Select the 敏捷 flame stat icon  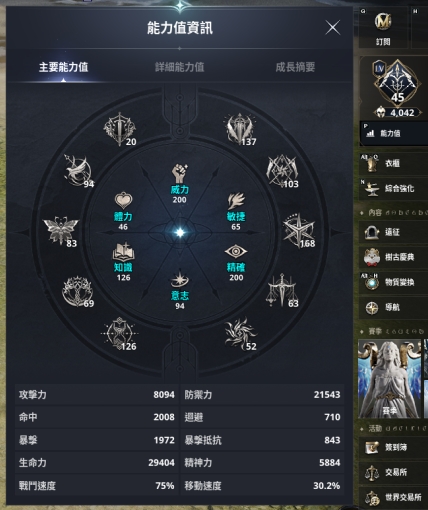236,201
